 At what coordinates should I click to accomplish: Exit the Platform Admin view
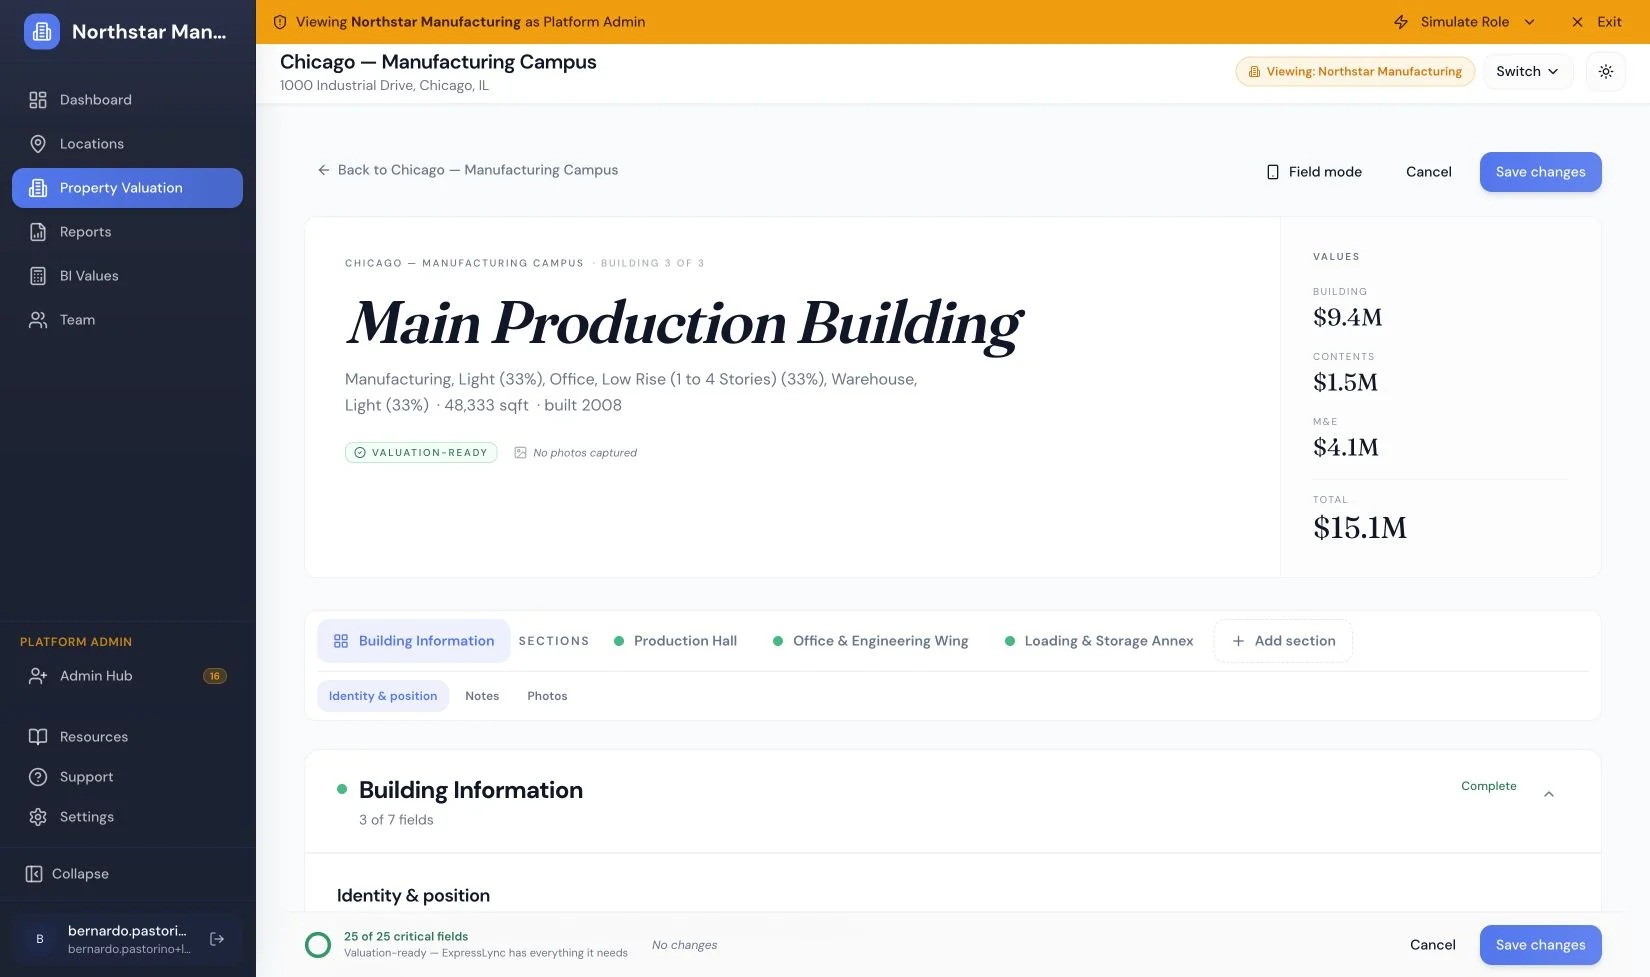point(1597,22)
